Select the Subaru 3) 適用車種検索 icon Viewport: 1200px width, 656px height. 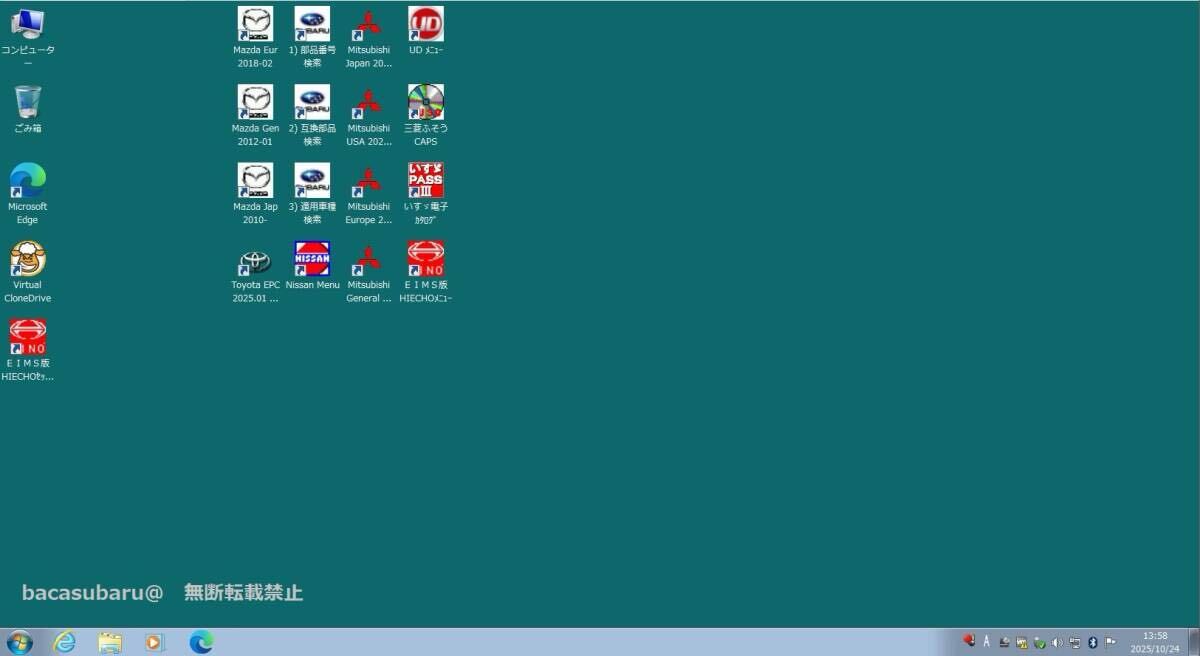(312, 181)
